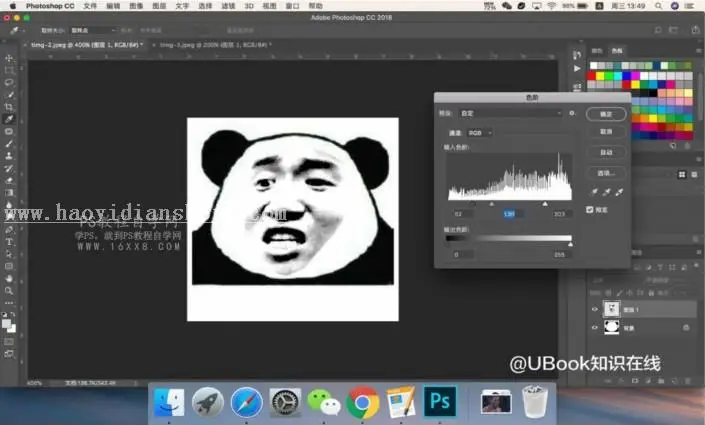This screenshot has height=425, width=705.
Task: Toggle the preview checkbox in Levels dialog
Action: pos(590,210)
